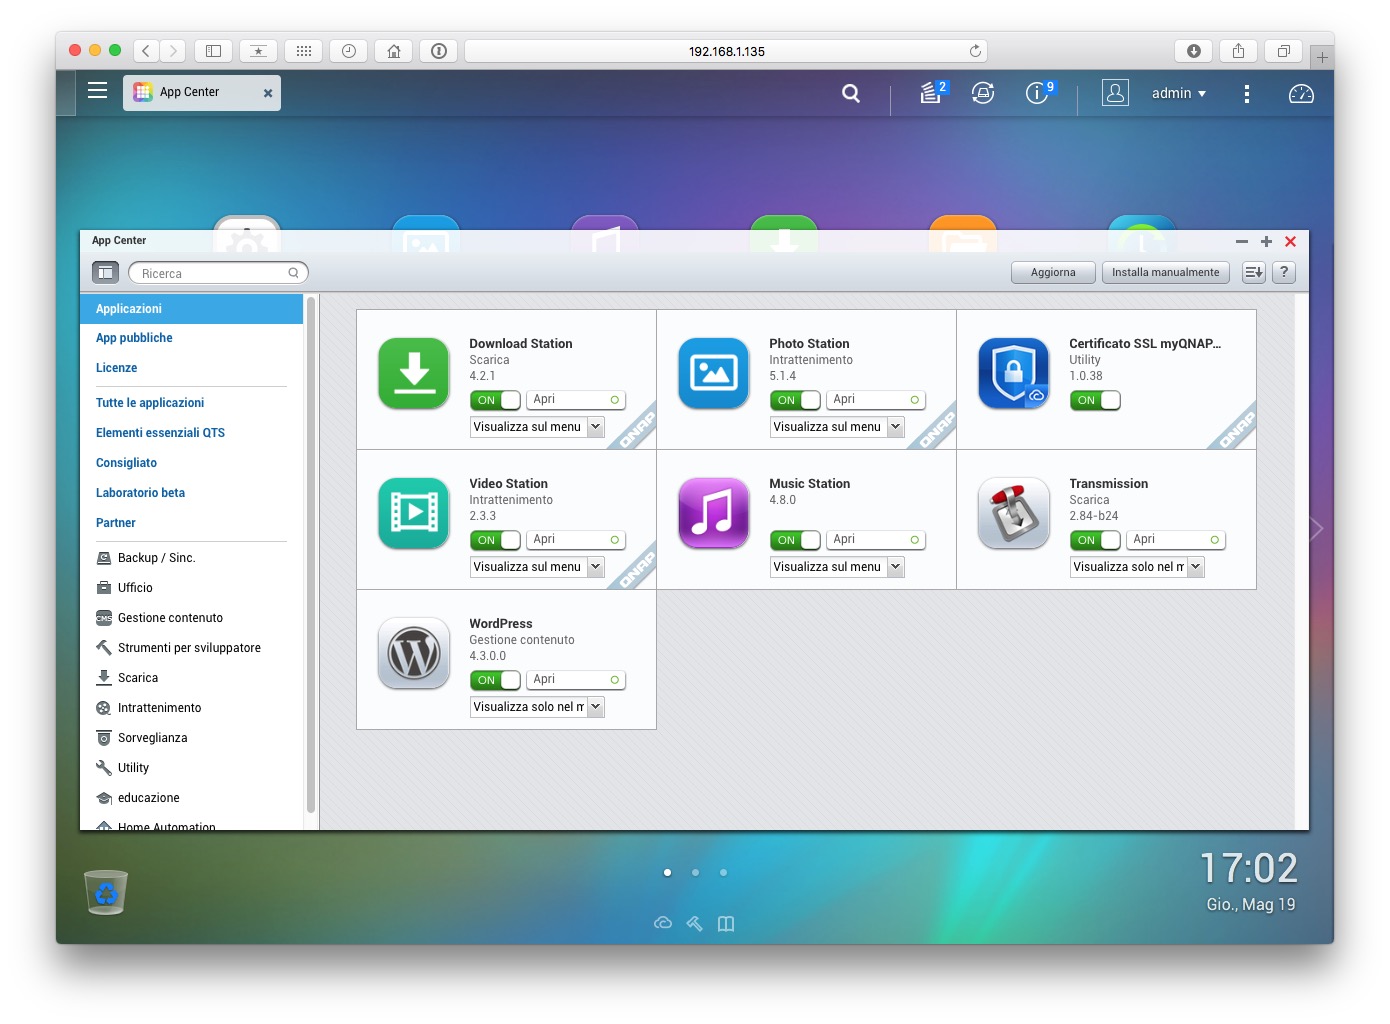This screenshot has width=1390, height=1024.
Task: Select Elementi essenziali QTS category
Action: pyautogui.click(x=160, y=433)
